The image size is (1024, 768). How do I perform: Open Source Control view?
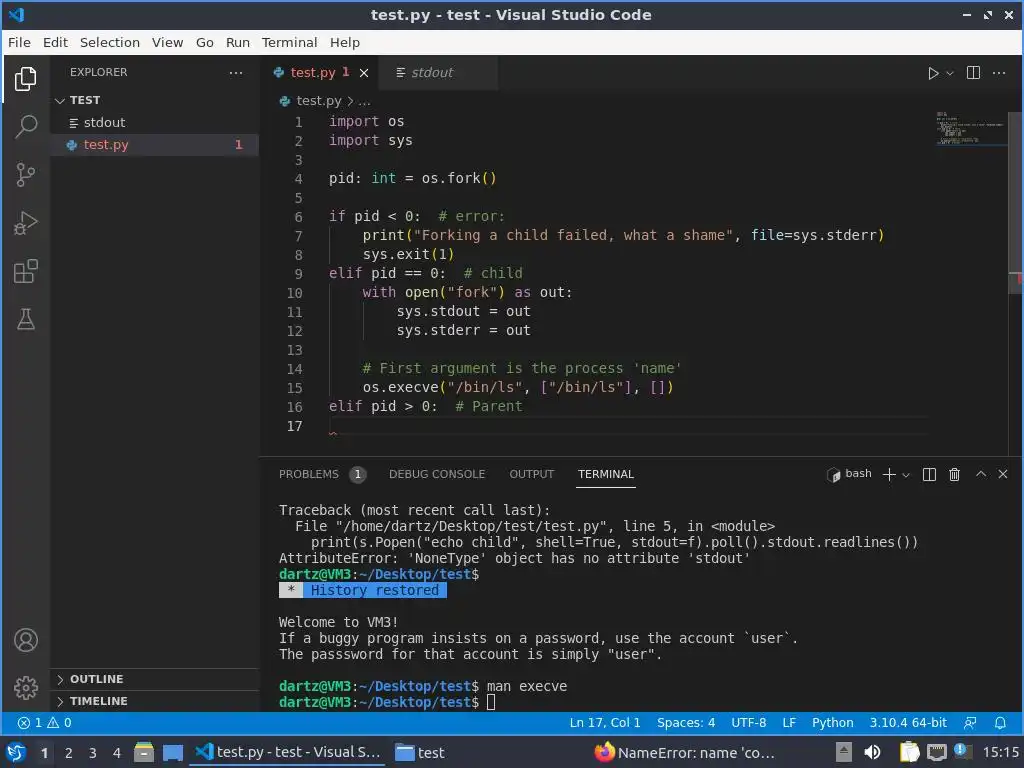tap(25, 174)
